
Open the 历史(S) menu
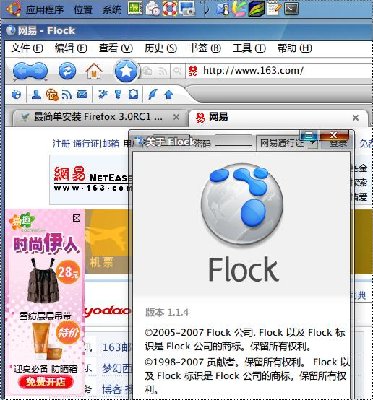[x=160, y=48]
